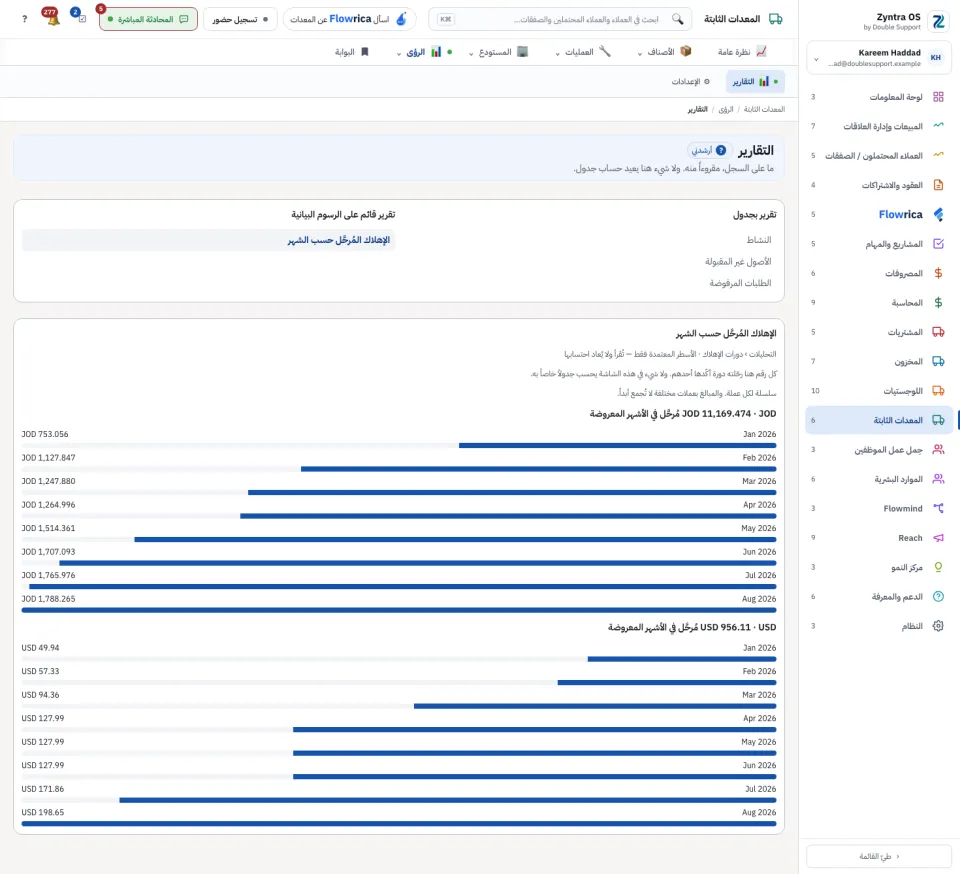Click the lightbulb icon beside مركز النمو

click(938, 567)
